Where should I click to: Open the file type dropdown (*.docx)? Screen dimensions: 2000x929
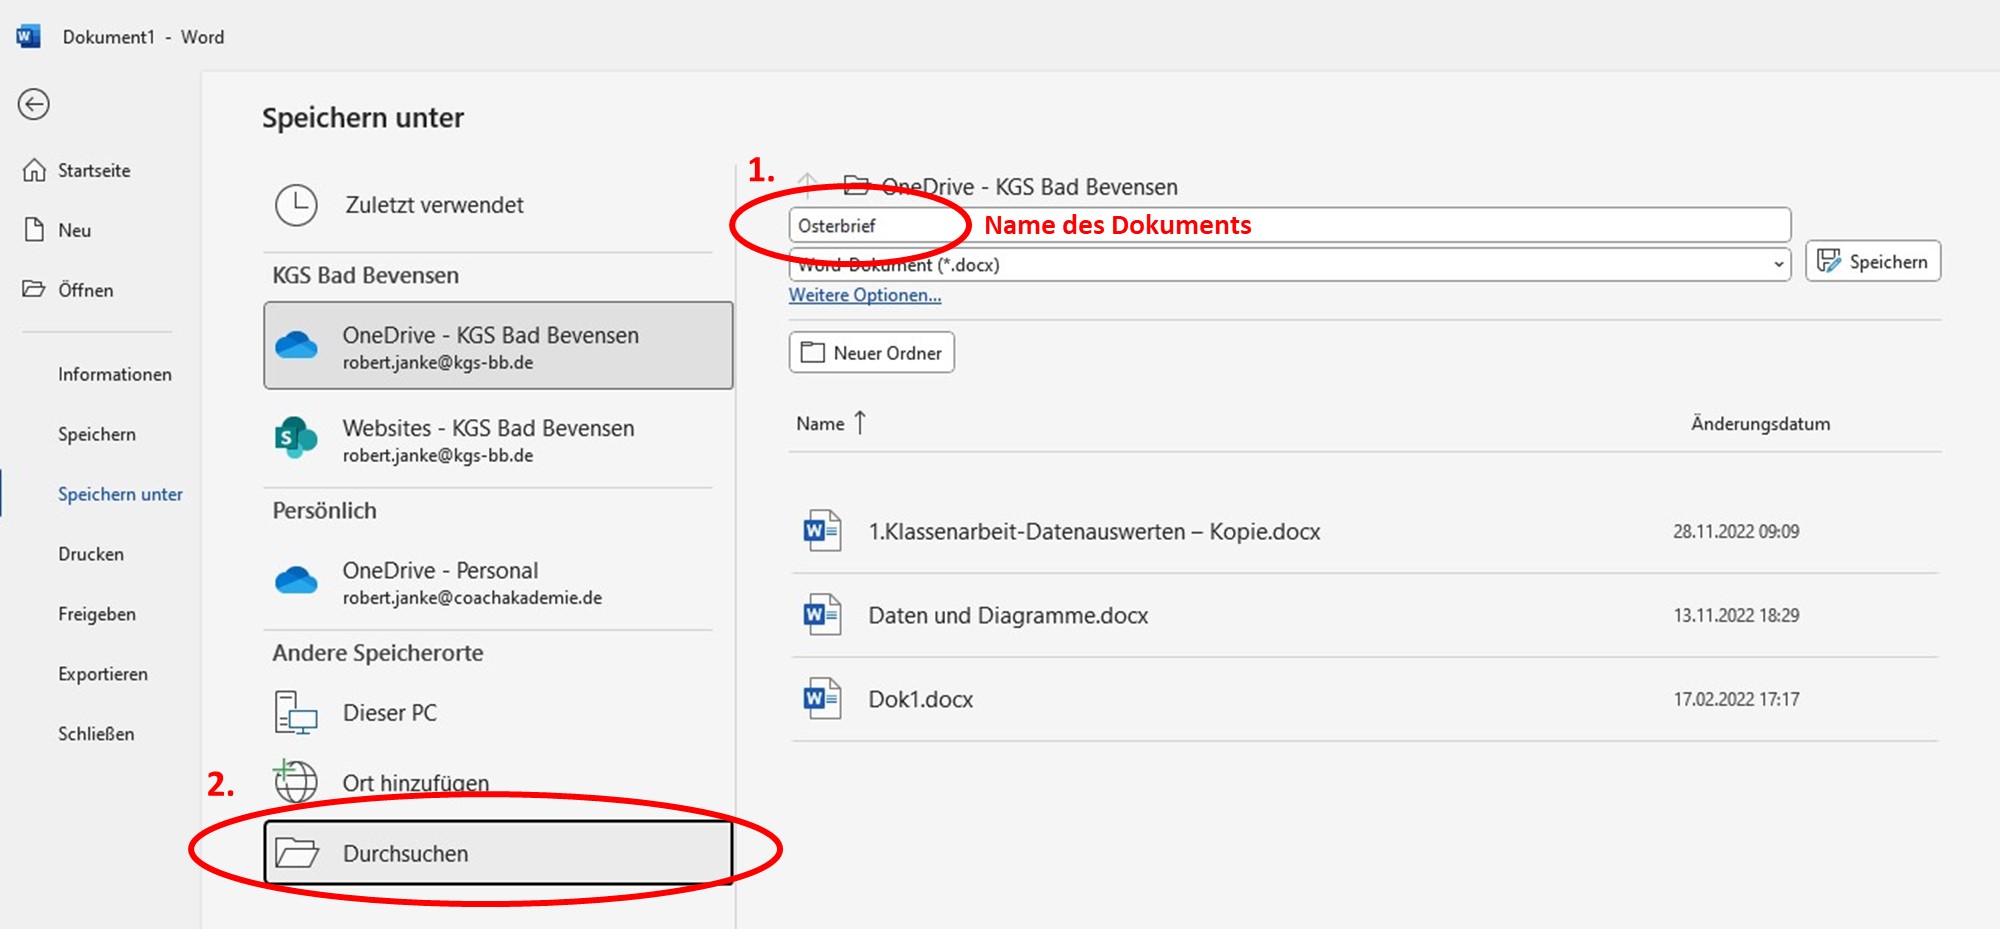click(x=1778, y=265)
